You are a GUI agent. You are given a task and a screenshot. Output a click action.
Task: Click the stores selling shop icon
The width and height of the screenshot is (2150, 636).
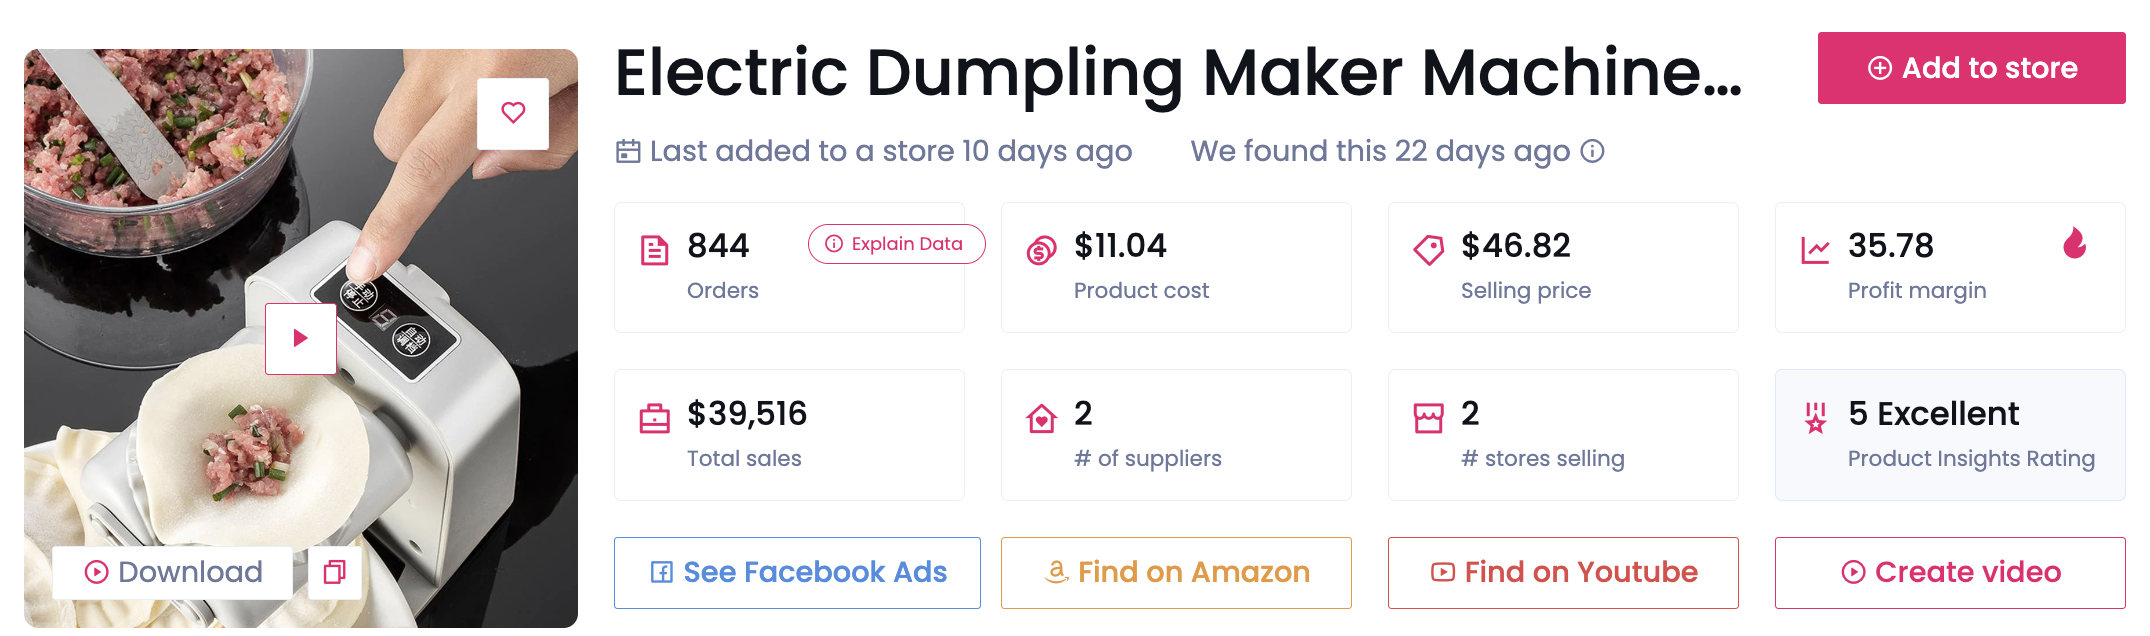pos(1428,418)
